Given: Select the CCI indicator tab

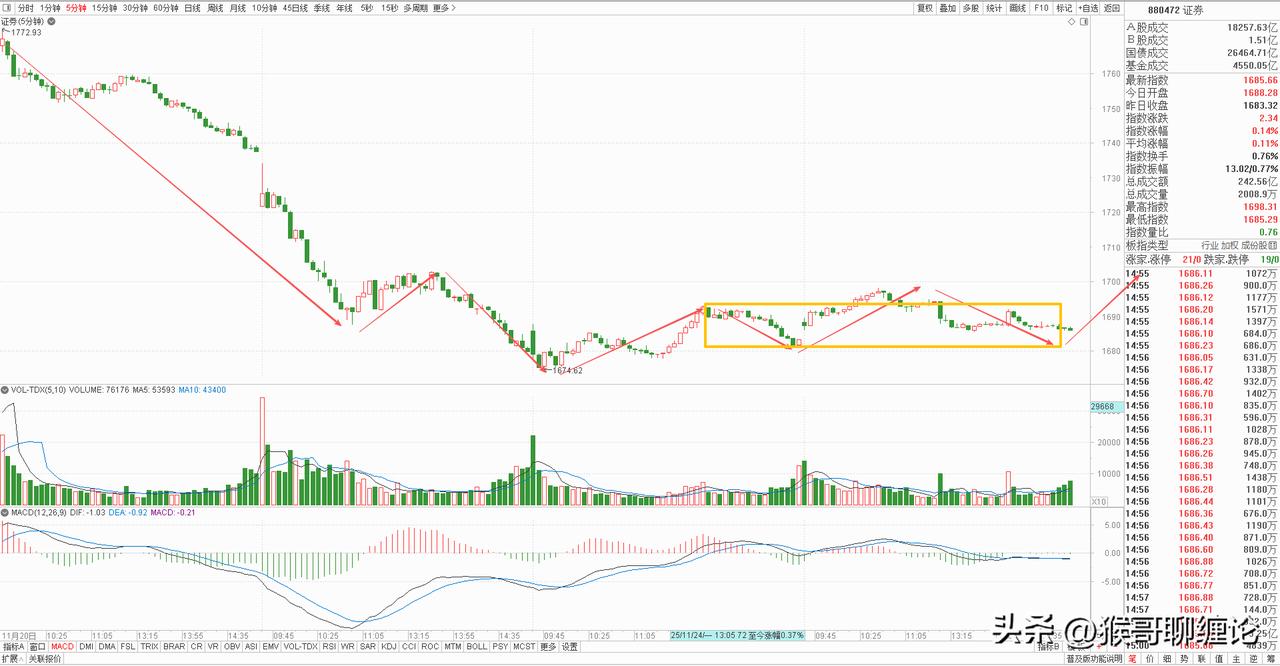Looking at the screenshot, I should [409, 646].
